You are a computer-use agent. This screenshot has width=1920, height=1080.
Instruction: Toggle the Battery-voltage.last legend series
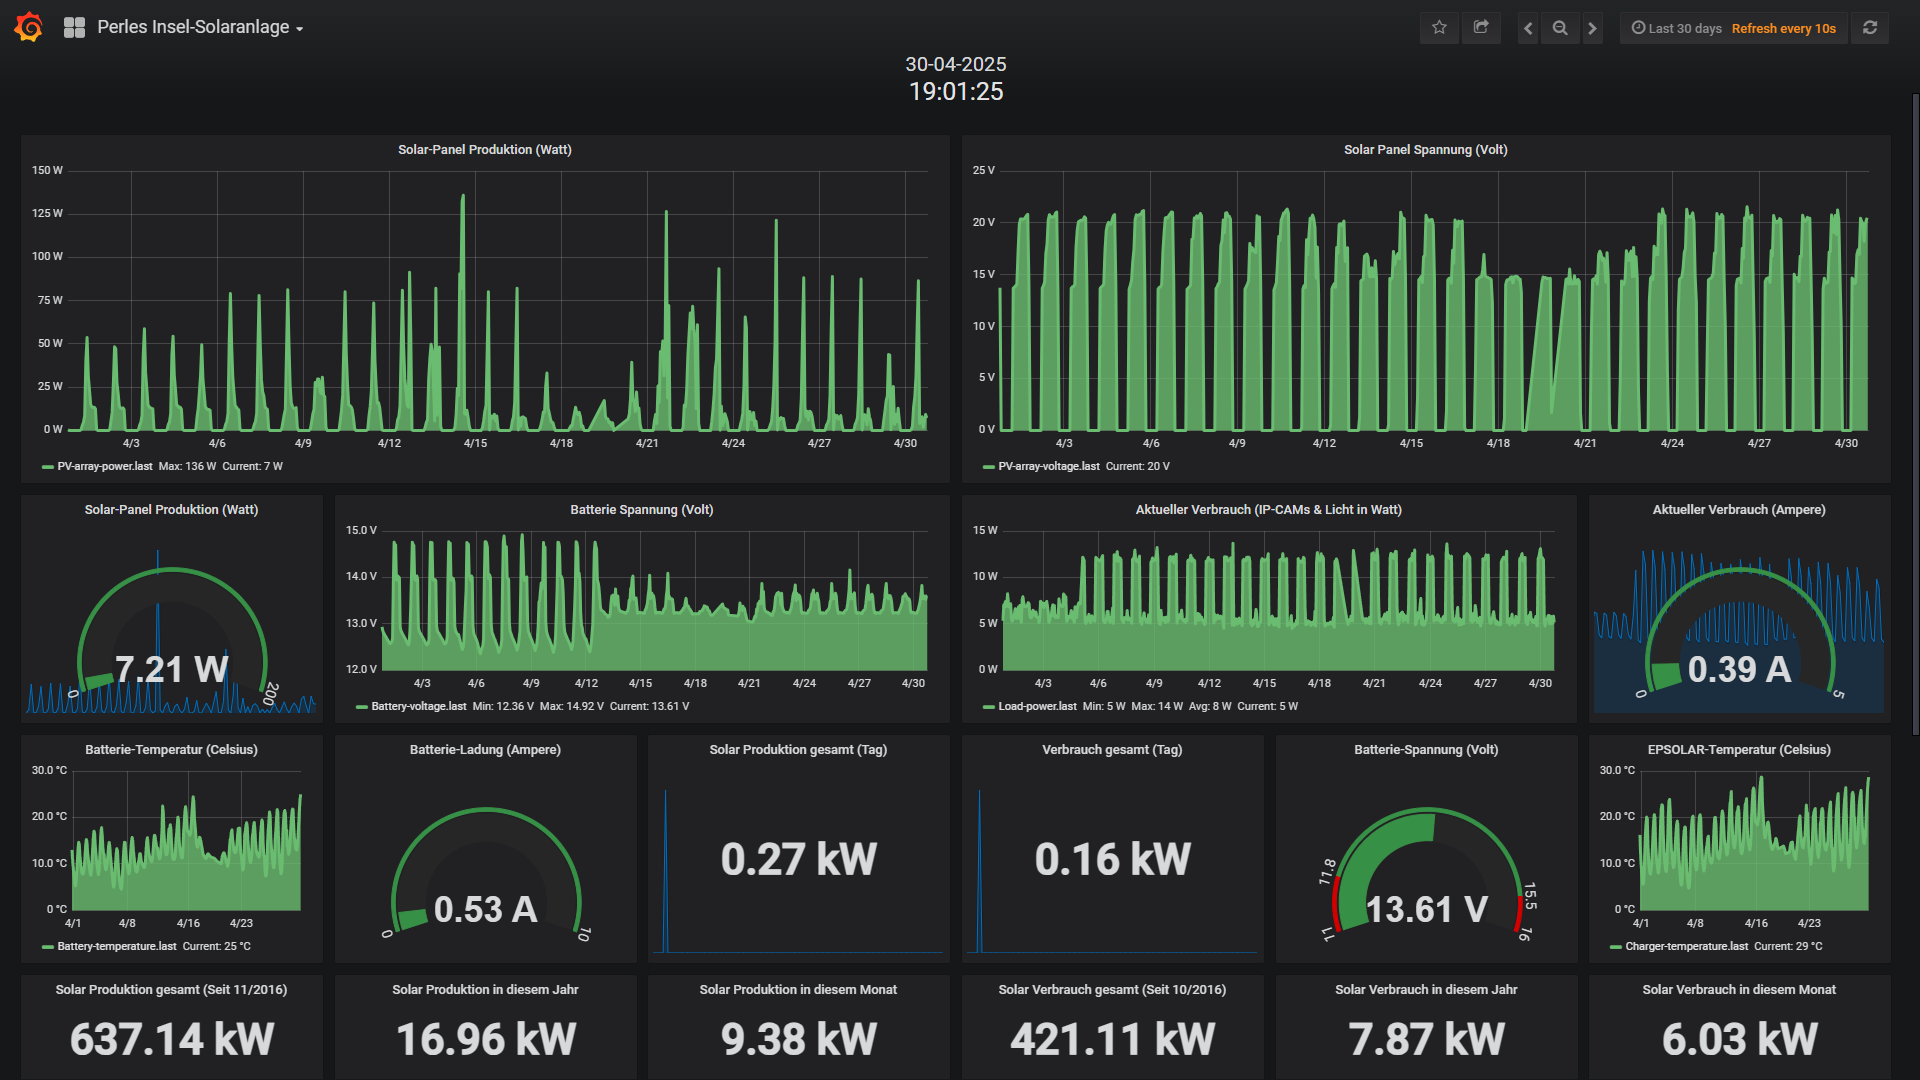click(418, 707)
